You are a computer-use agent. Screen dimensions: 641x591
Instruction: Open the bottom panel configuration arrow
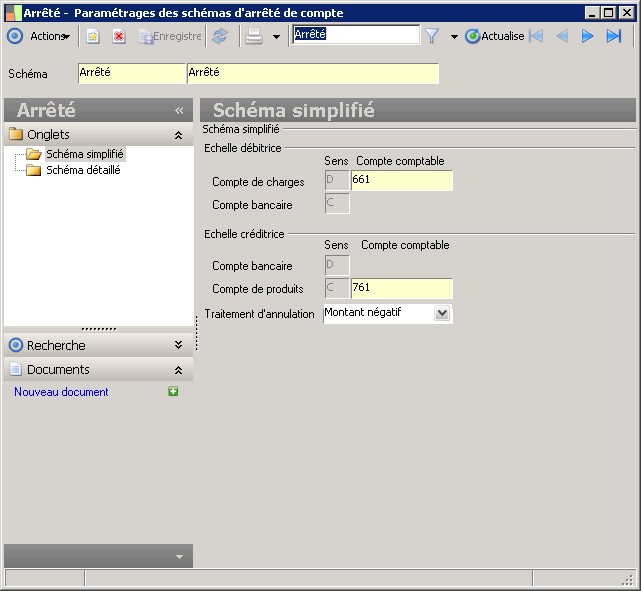pos(179,557)
